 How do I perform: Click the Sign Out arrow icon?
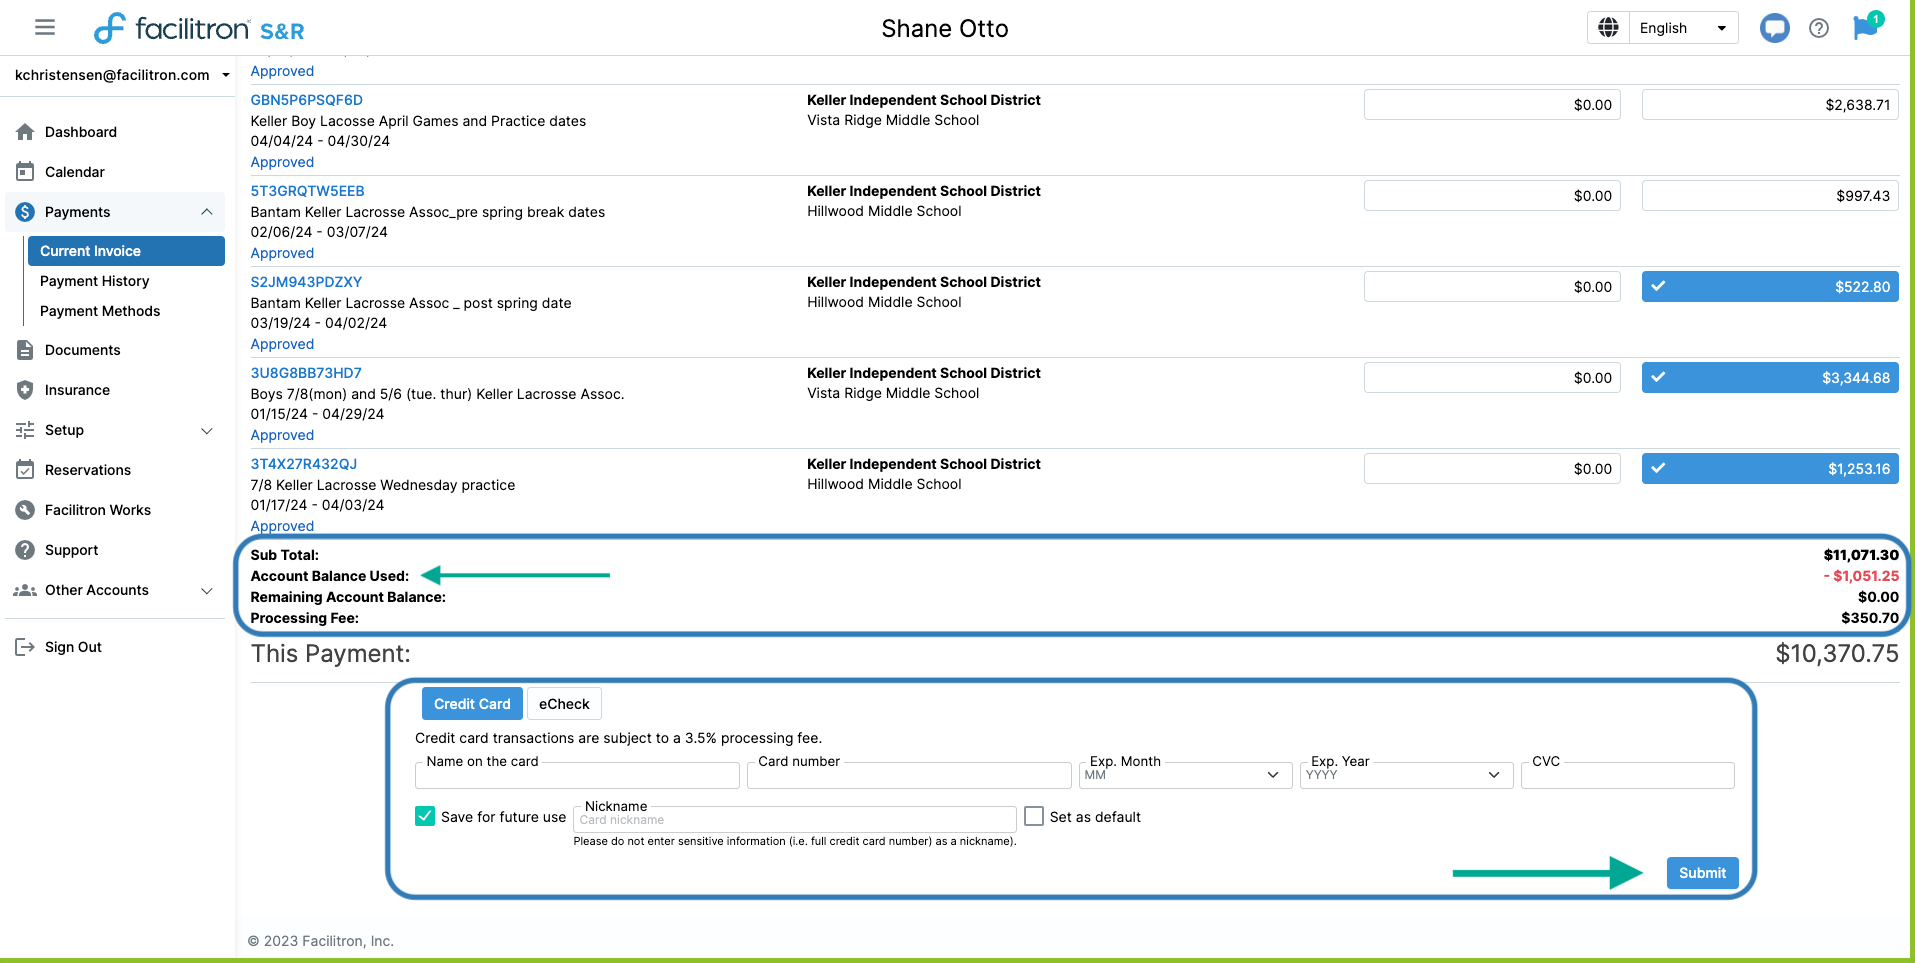[25, 647]
